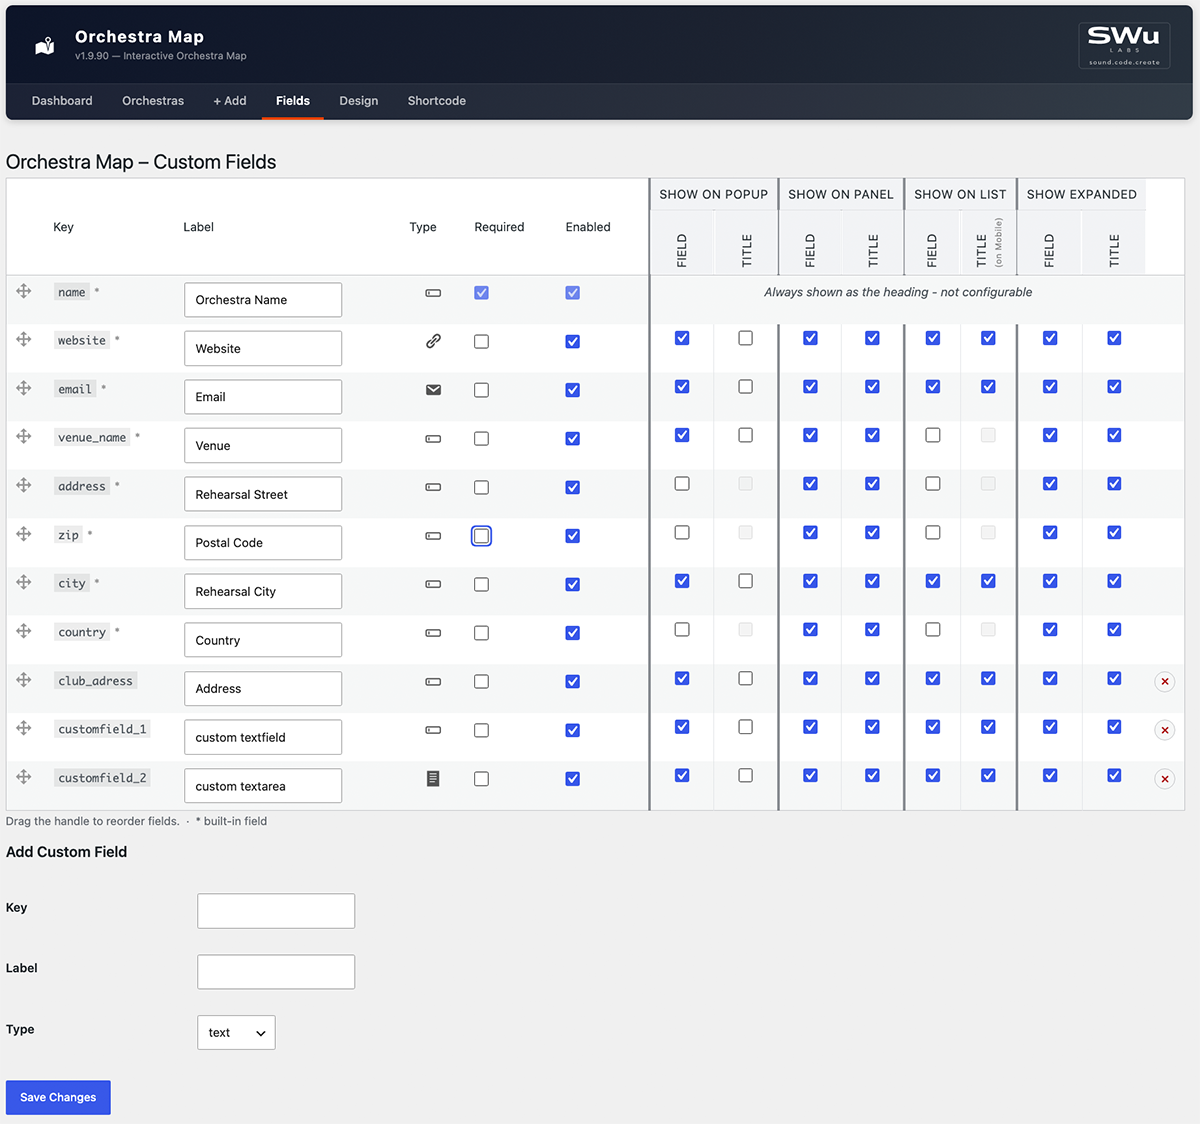Uncheck panel field display for city
Screen dimensions: 1200x1124
point(810,581)
